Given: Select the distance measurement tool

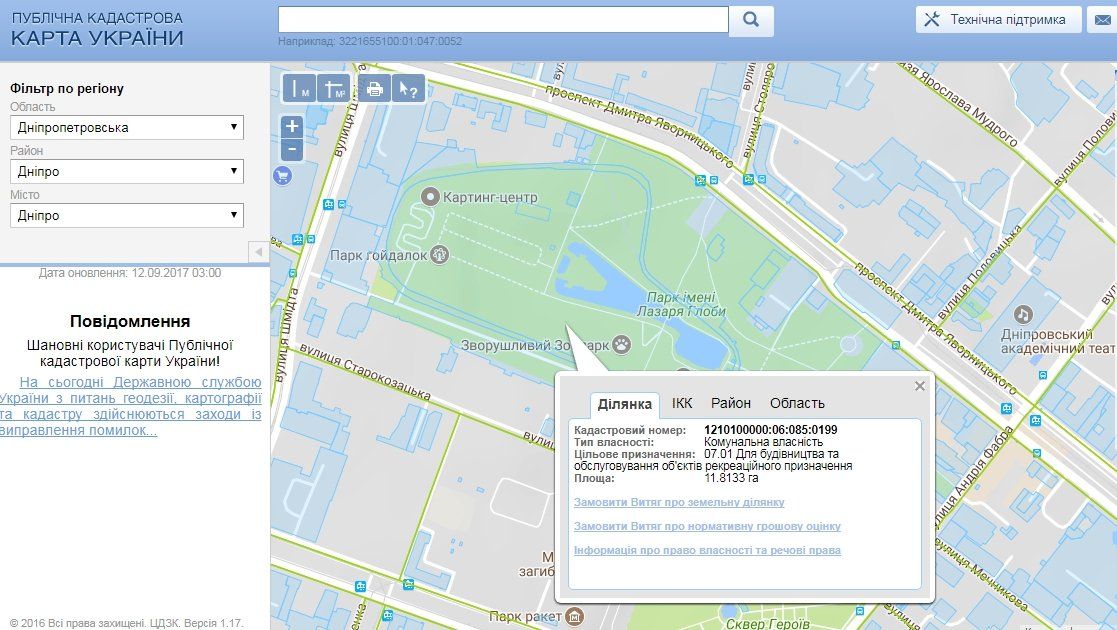Looking at the screenshot, I should click(x=299, y=88).
